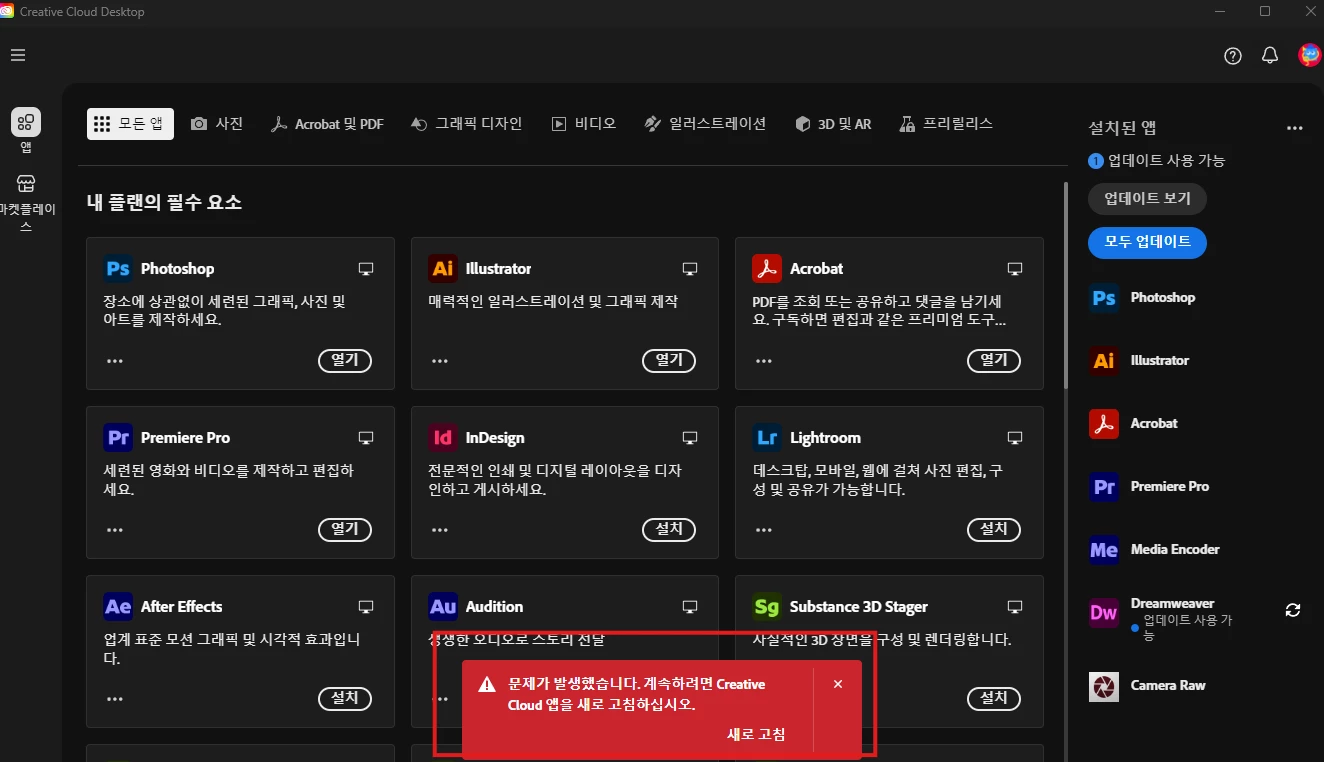Open Acrobat with its 열기 button

994,360
